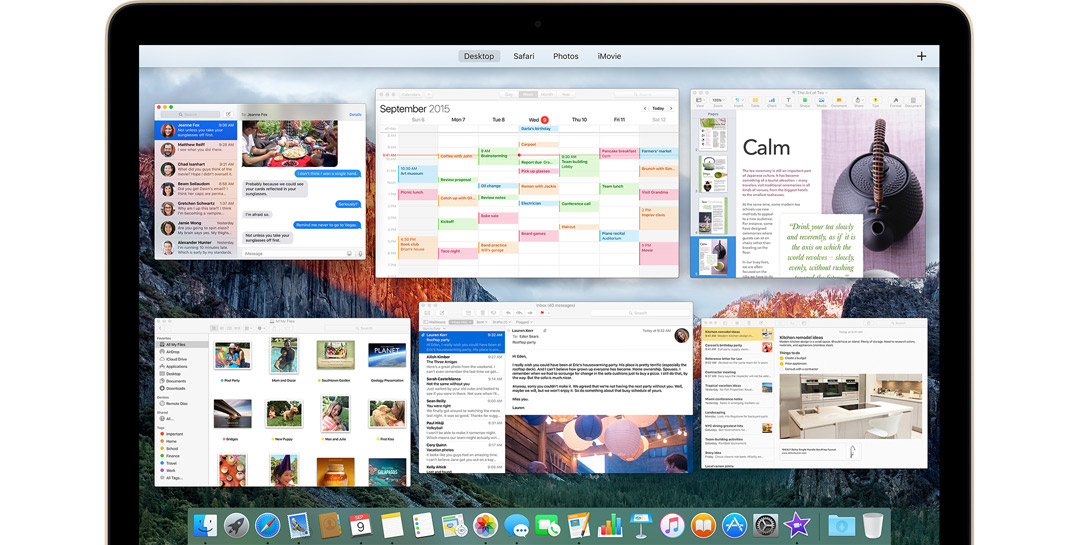Open Mail stamp icon in Dock
1079x545 pixels.
coord(299,526)
